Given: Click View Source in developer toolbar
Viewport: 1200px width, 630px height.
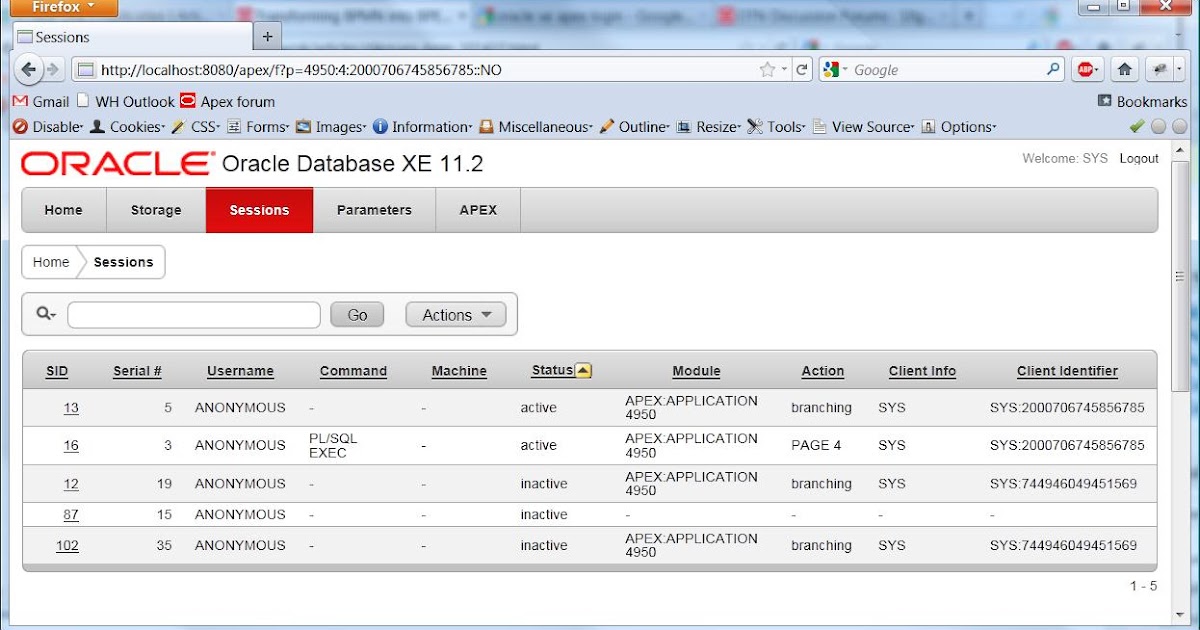Looking at the screenshot, I should [864, 127].
